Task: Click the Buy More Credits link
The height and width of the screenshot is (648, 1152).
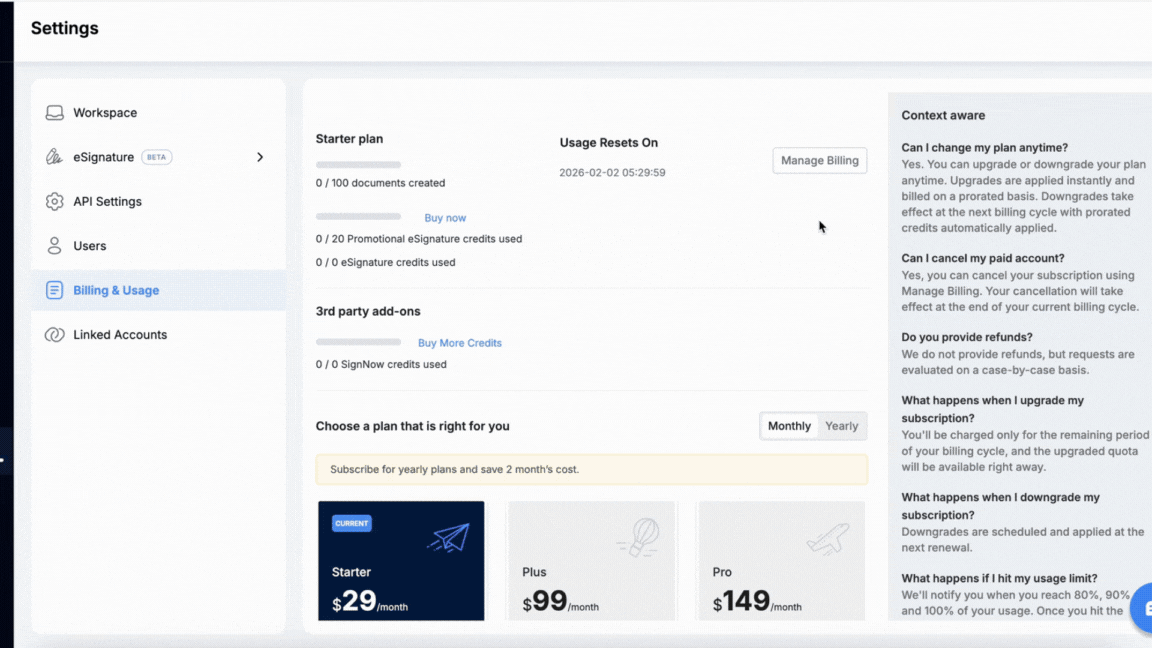Action: pyautogui.click(x=459, y=343)
